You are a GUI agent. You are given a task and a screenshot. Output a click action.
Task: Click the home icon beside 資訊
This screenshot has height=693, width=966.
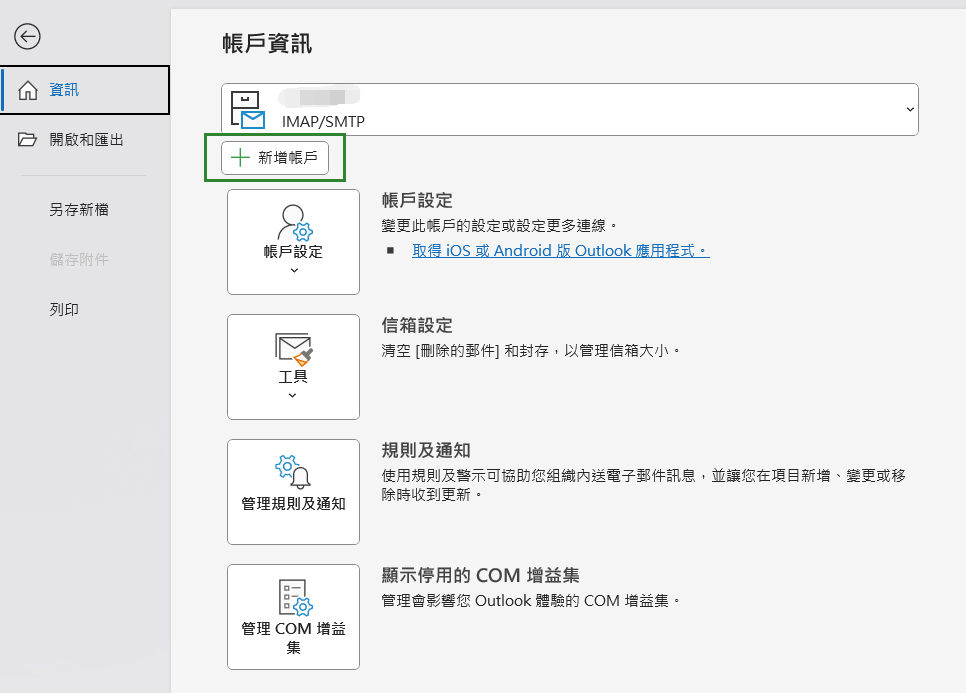28,91
